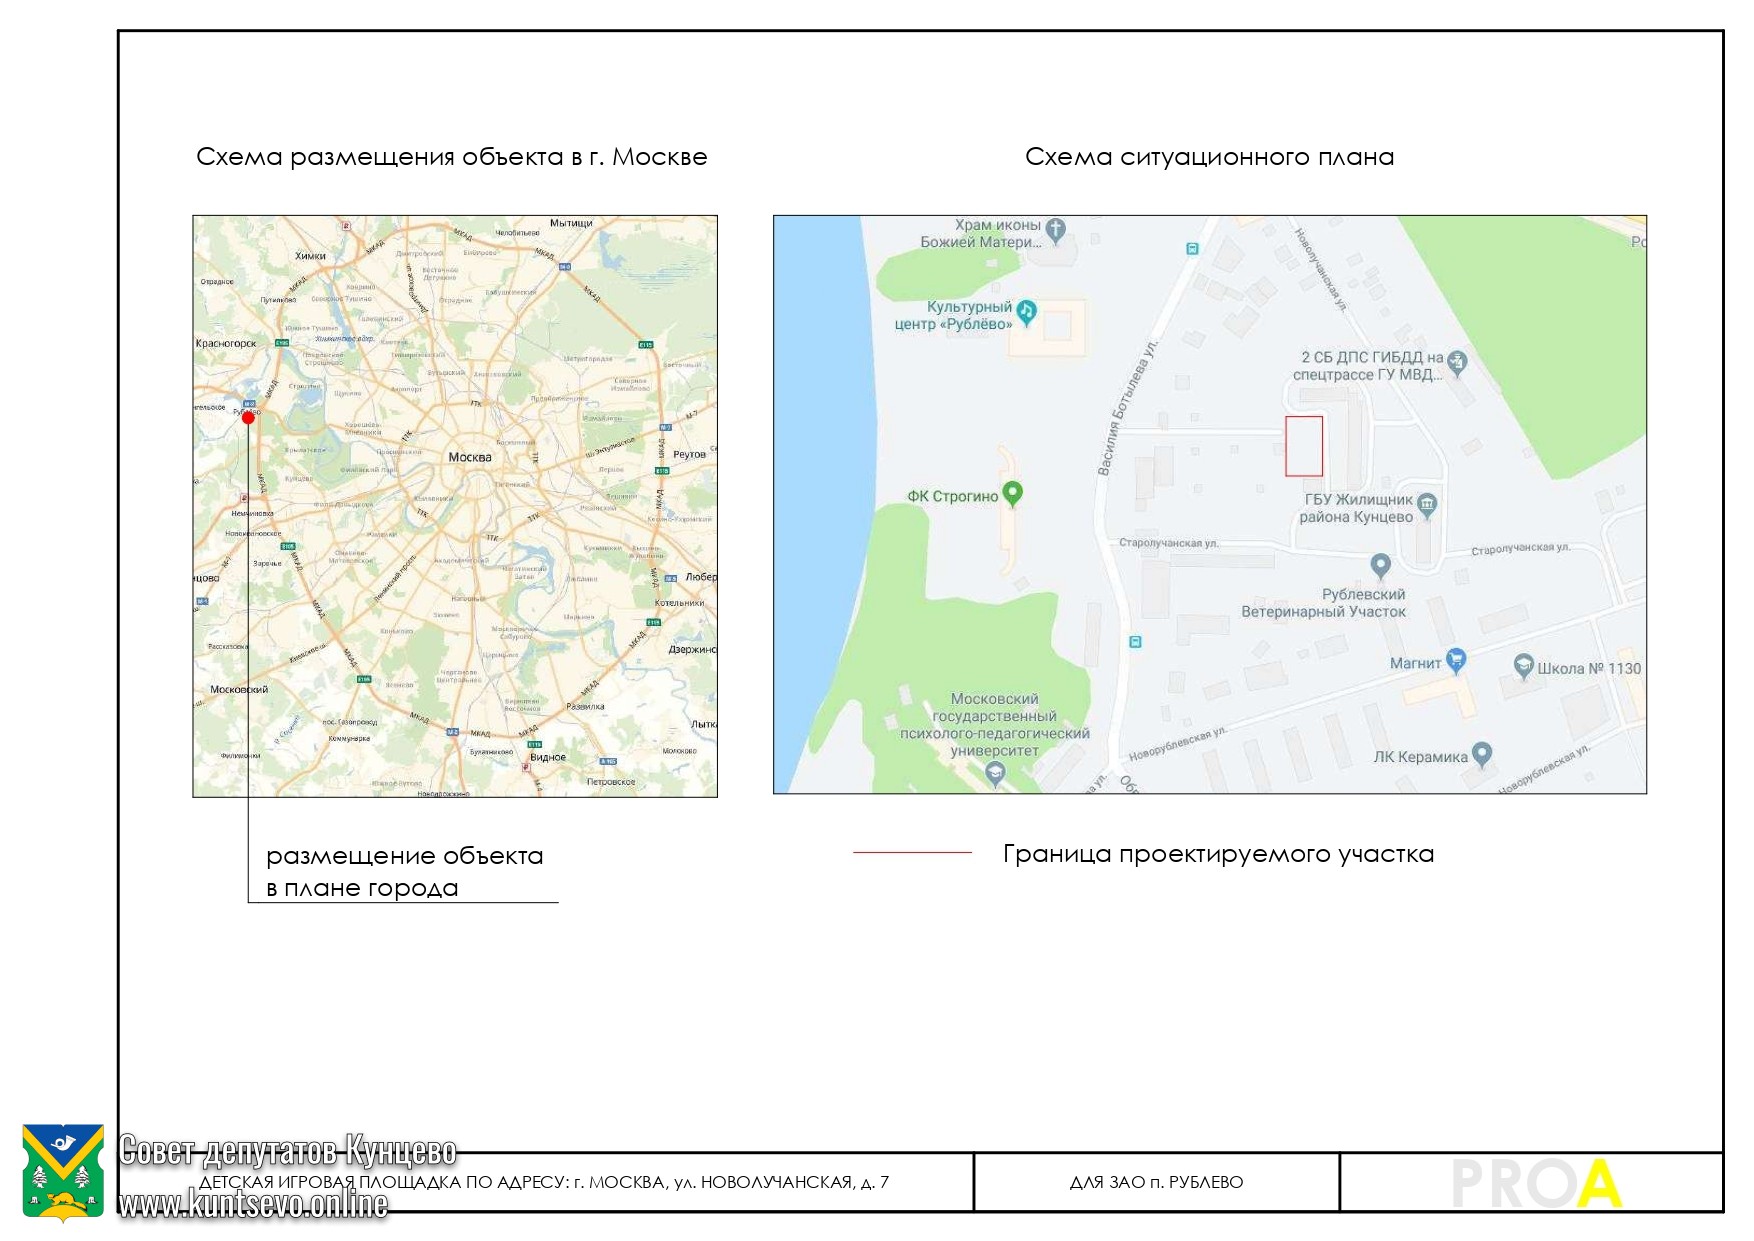Viewport: 1754px width, 1241px height.
Task: Click the Москва label on city map
Action: (x=469, y=457)
